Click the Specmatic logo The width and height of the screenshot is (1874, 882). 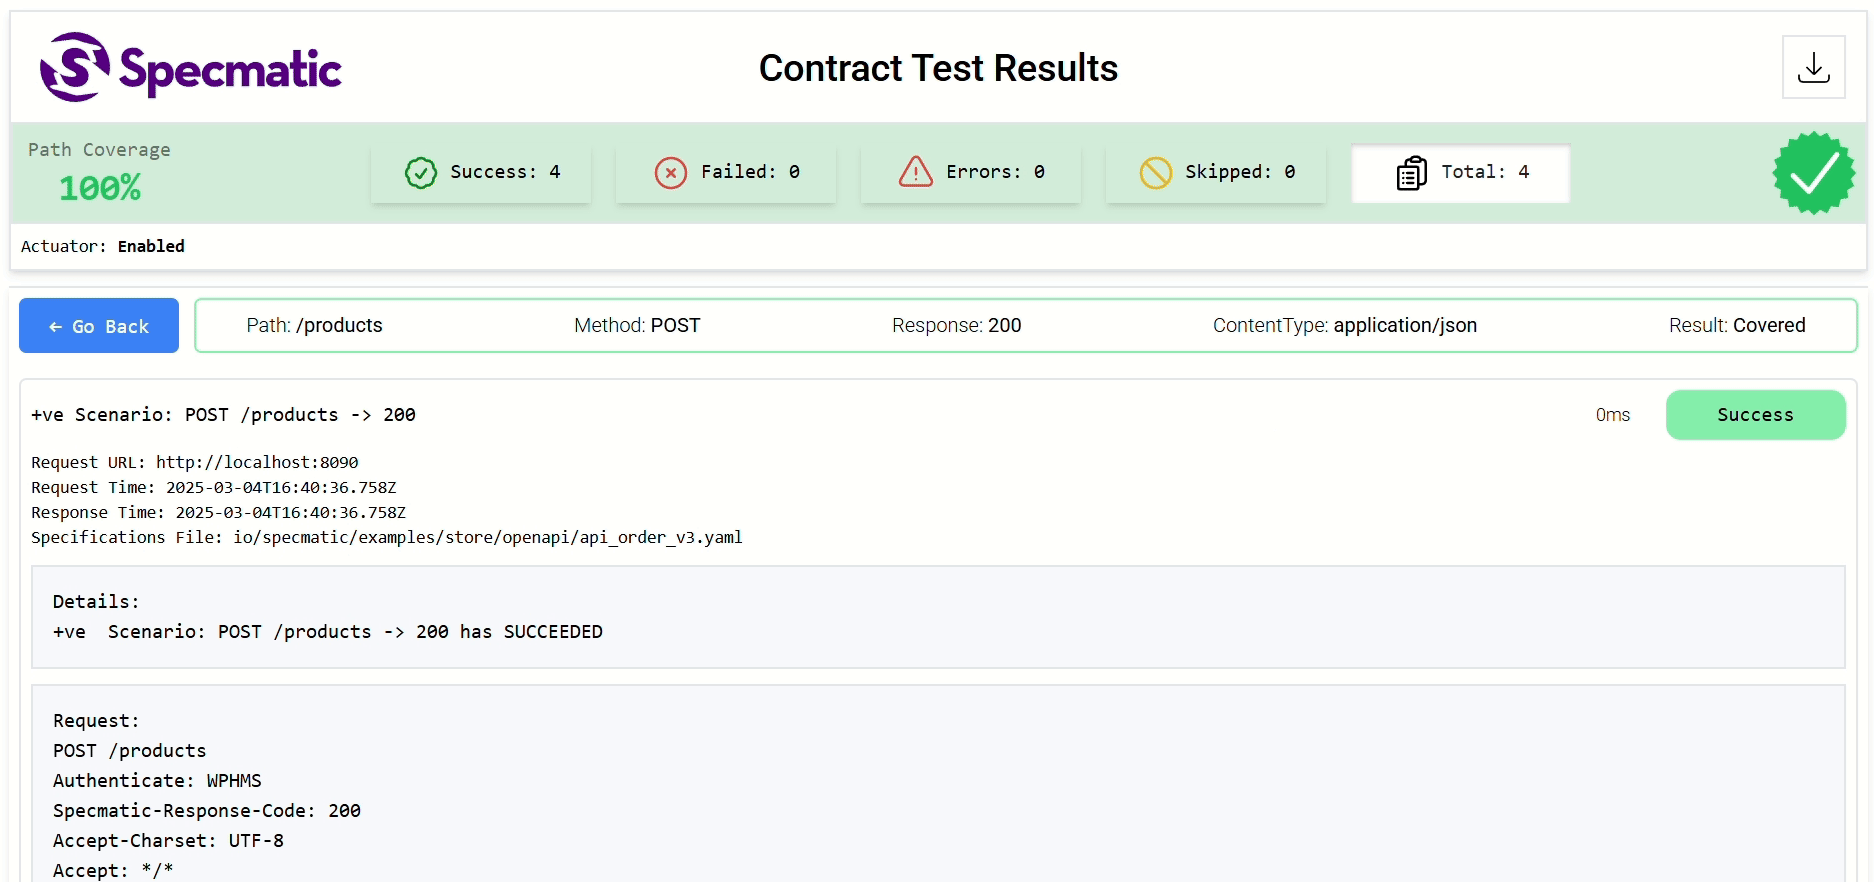click(190, 67)
